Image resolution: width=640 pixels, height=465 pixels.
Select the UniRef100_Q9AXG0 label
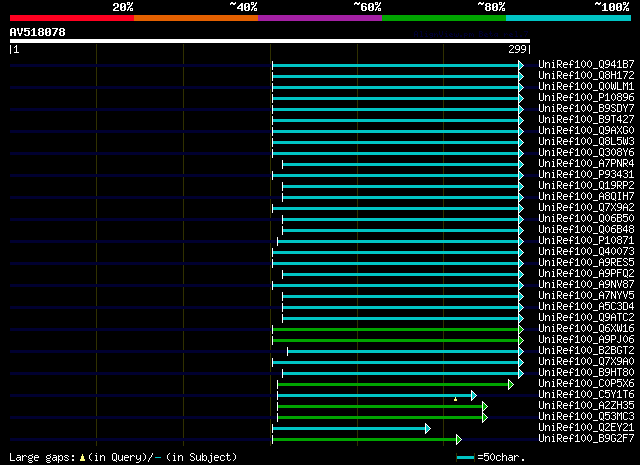(586, 130)
